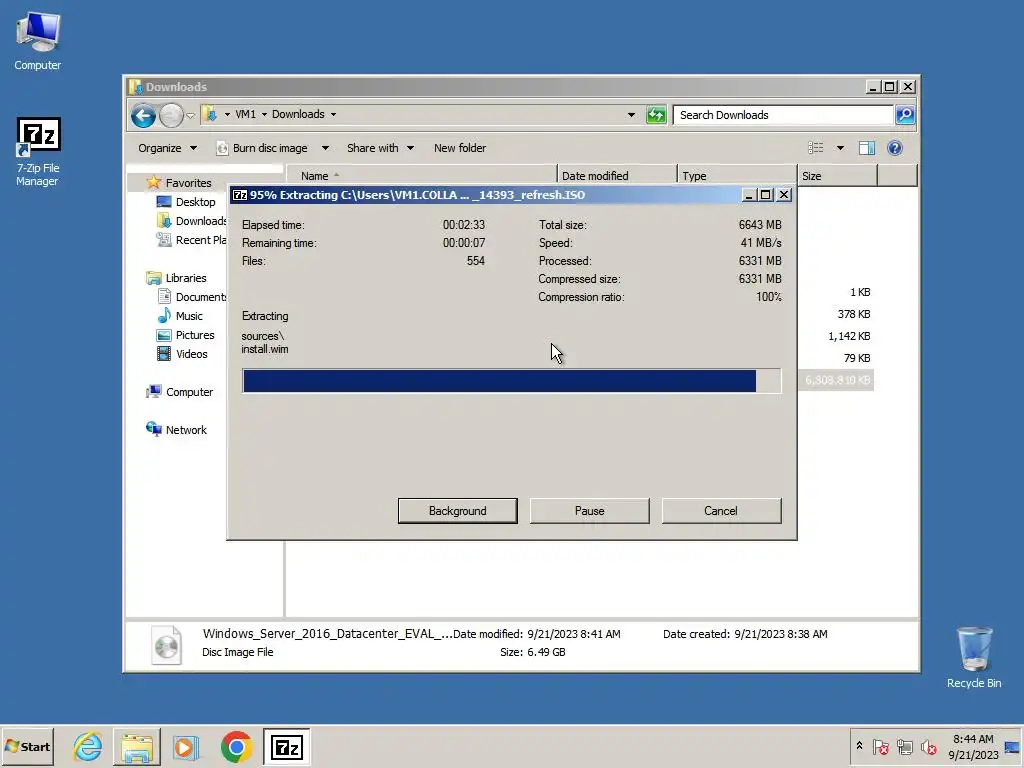The width and height of the screenshot is (1024, 768).
Task: Open Documents library in sidebar
Action: pyautogui.click(x=192, y=297)
